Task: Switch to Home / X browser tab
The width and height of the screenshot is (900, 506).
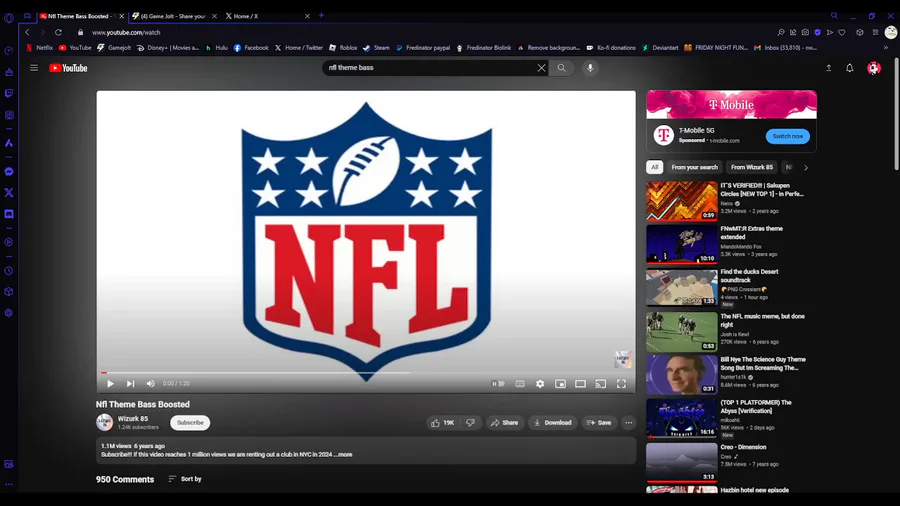Action: click(x=267, y=16)
